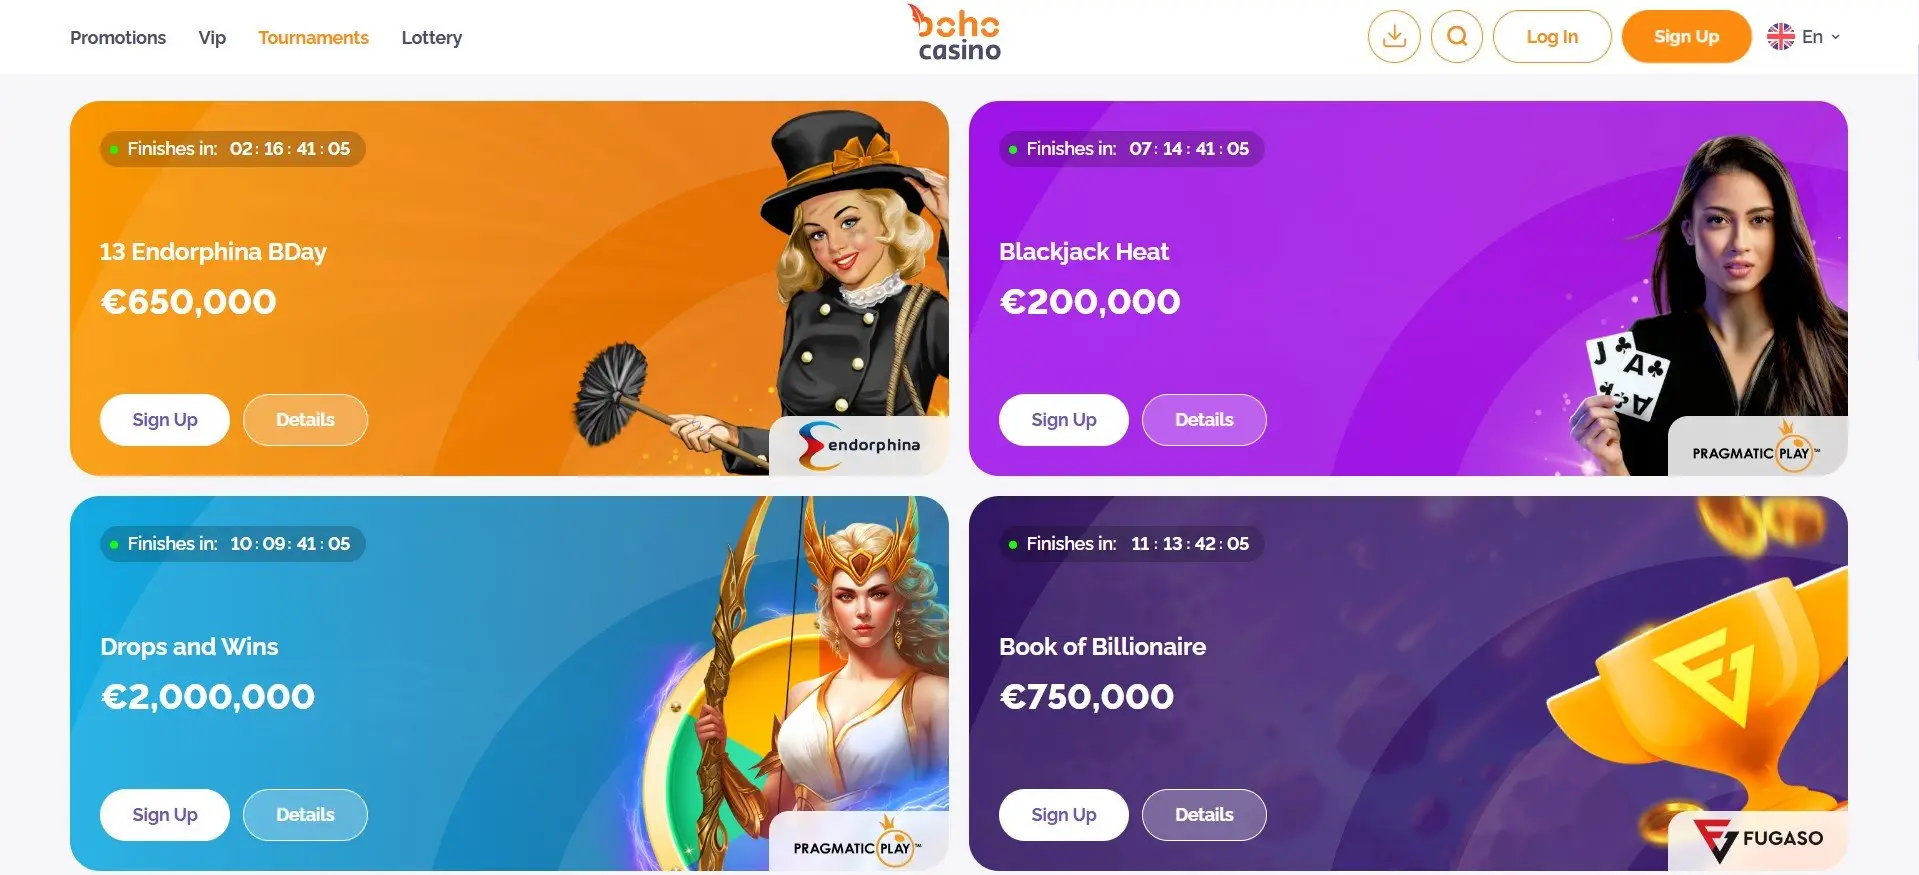
Task: Click the Log In button
Action: [x=1552, y=37]
